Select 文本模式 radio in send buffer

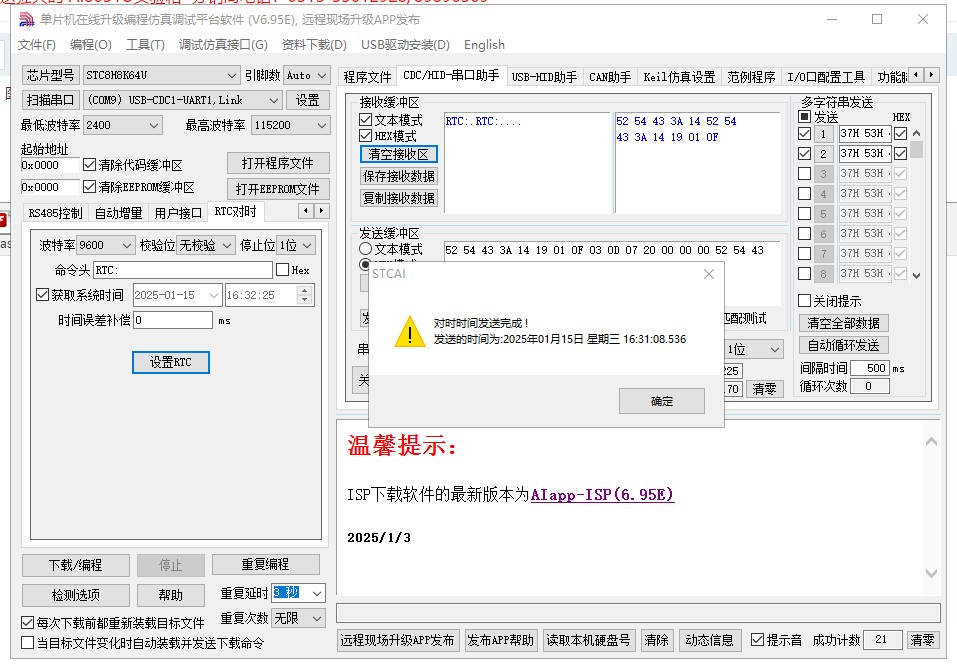pos(366,249)
